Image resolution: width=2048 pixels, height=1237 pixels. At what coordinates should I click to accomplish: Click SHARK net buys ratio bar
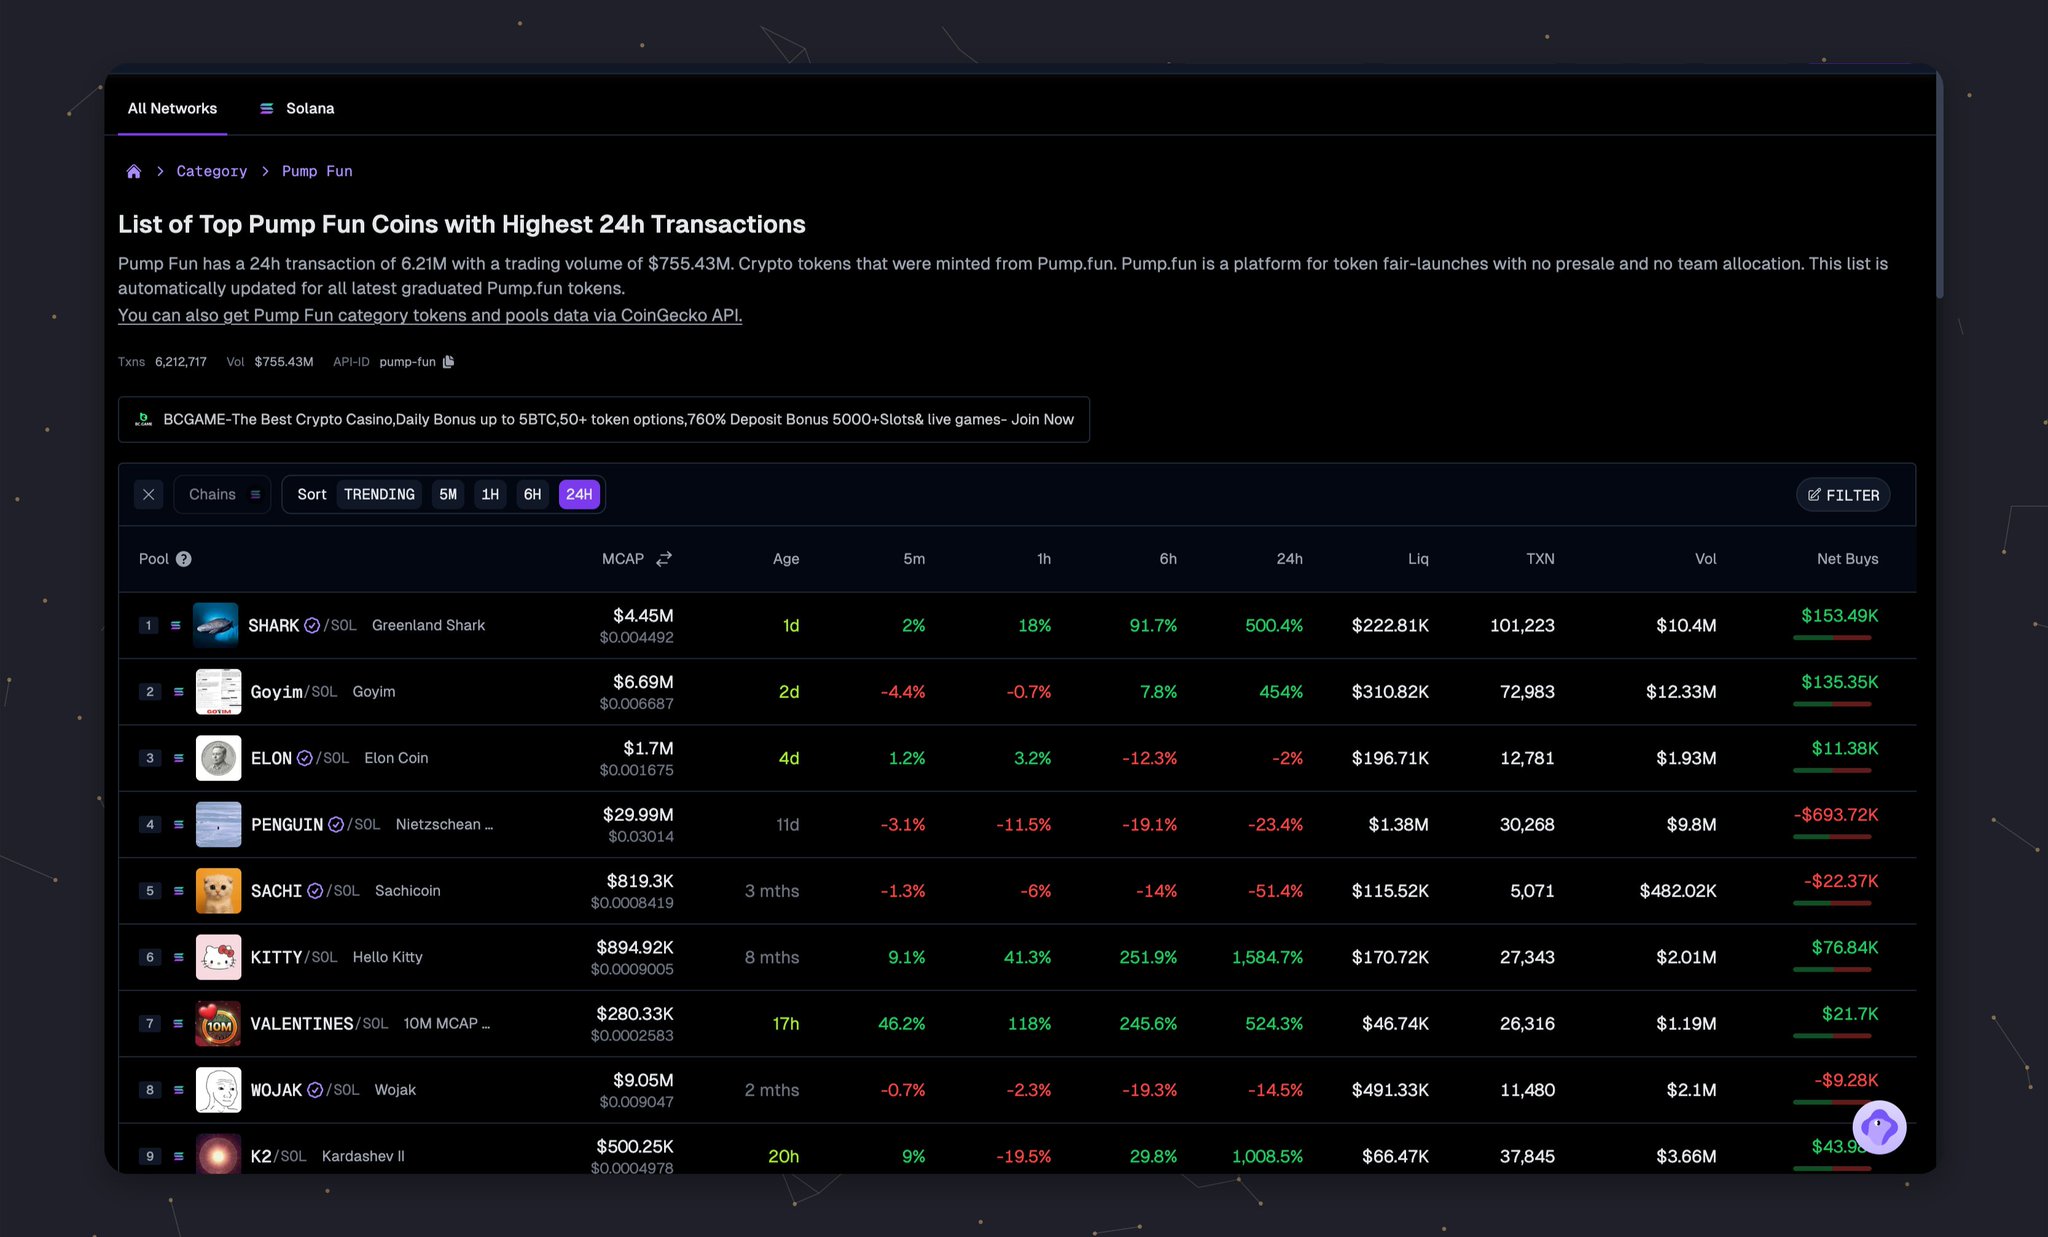coord(1831,638)
